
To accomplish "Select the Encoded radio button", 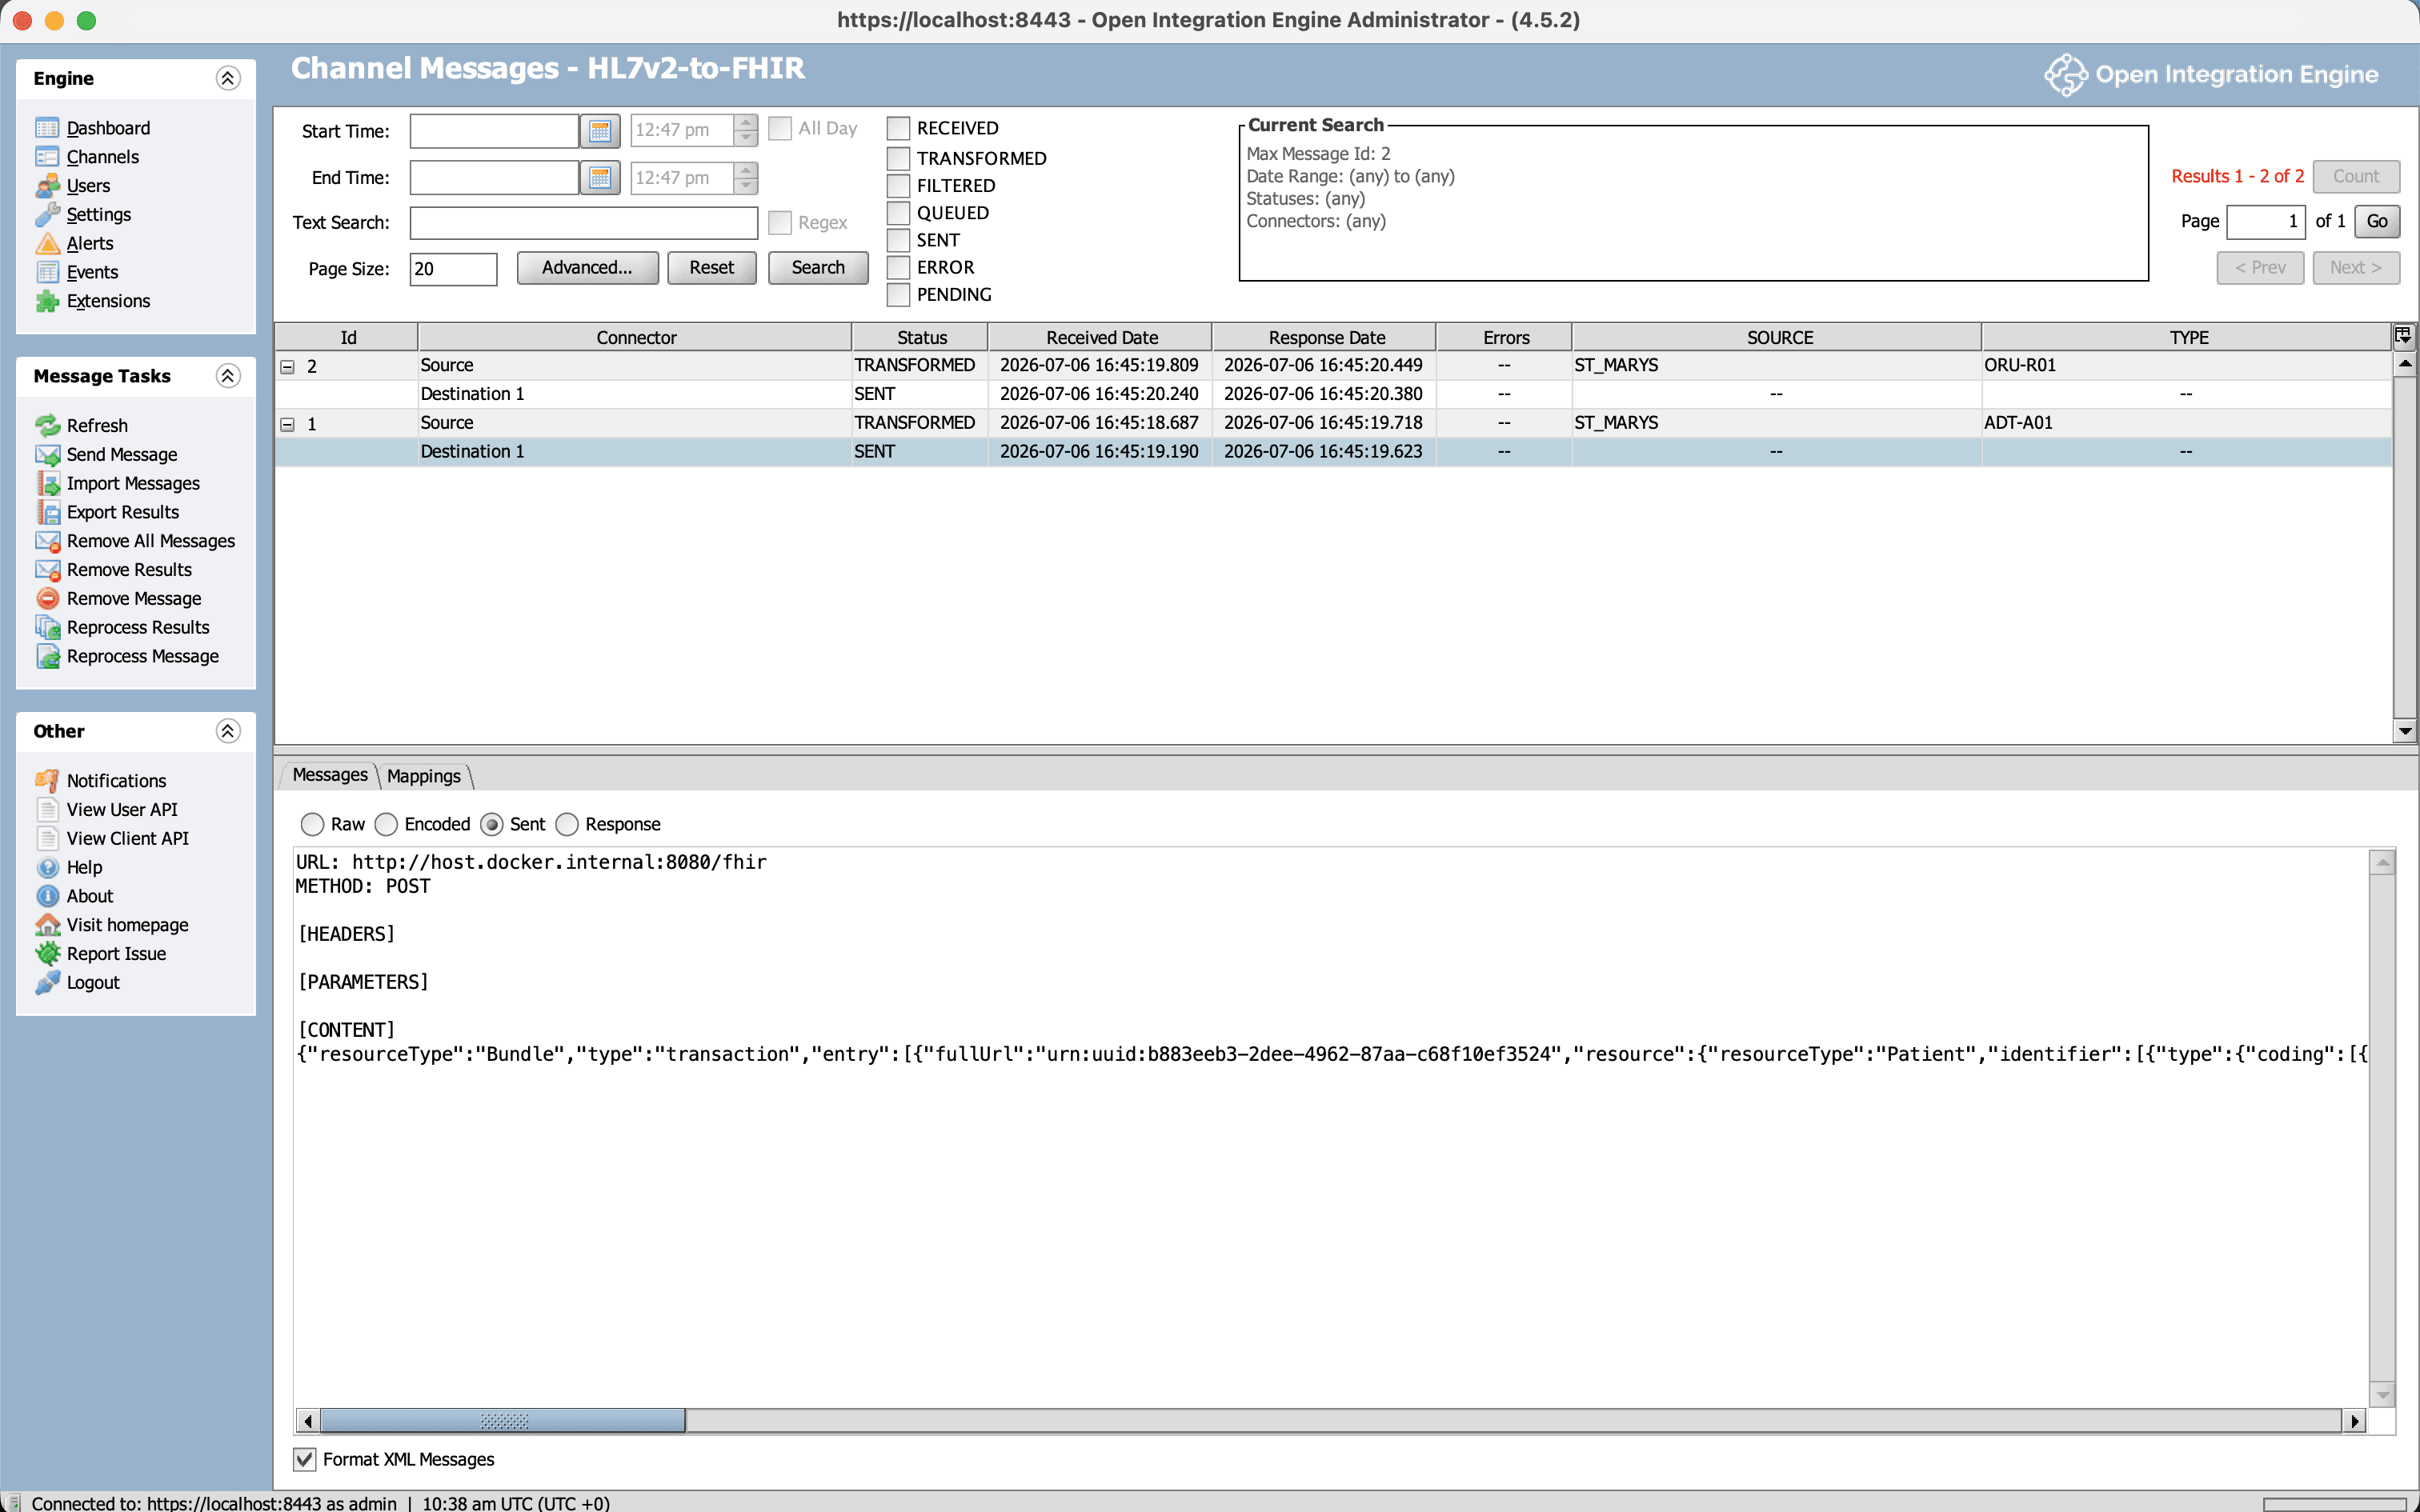I will click(386, 825).
